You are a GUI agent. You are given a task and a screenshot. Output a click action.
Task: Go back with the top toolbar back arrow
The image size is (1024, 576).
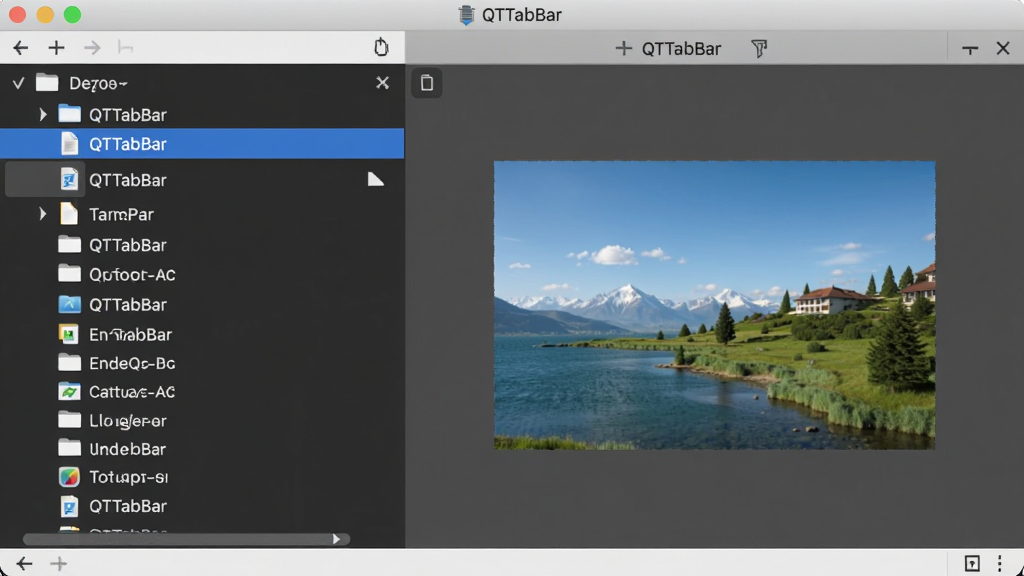point(21,48)
